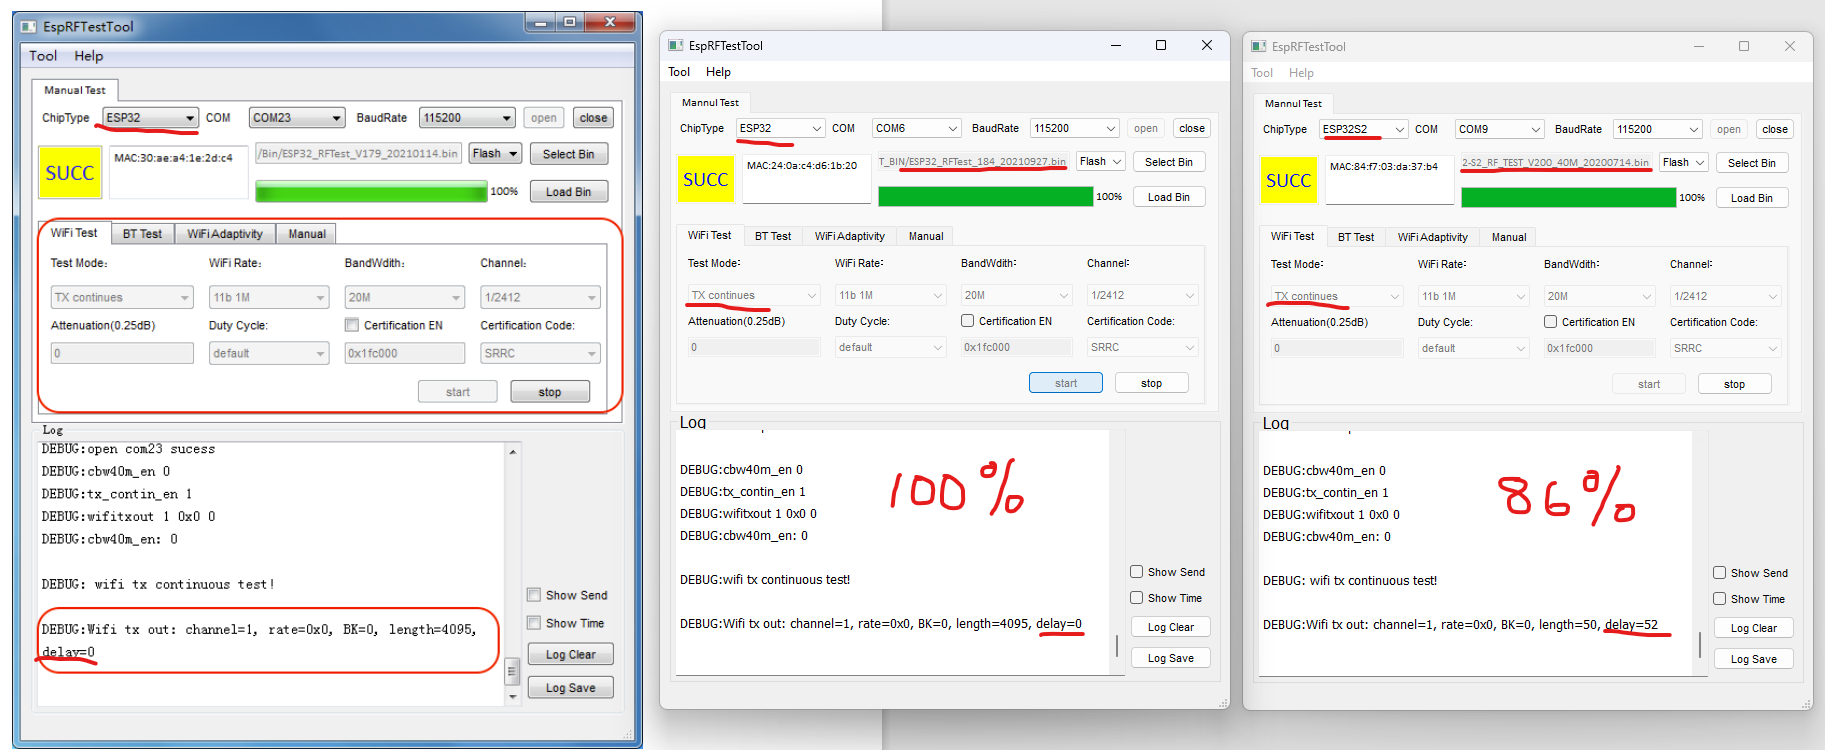Click Log Save in COM6 window
Image resolution: width=1825 pixels, height=750 pixels.
coord(1171,658)
